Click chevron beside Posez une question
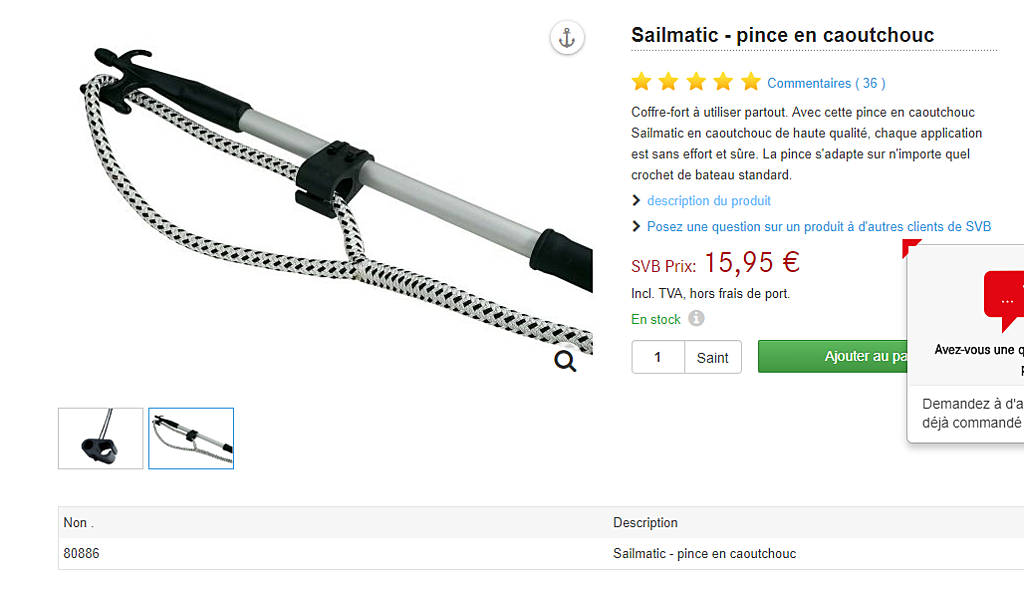 coord(636,226)
